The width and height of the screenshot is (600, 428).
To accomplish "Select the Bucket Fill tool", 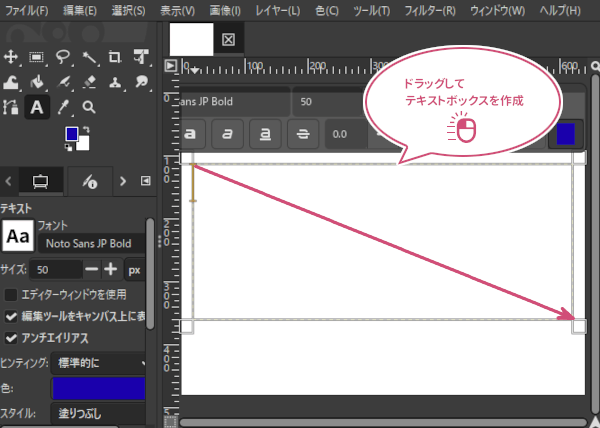I will pos(37,82).
